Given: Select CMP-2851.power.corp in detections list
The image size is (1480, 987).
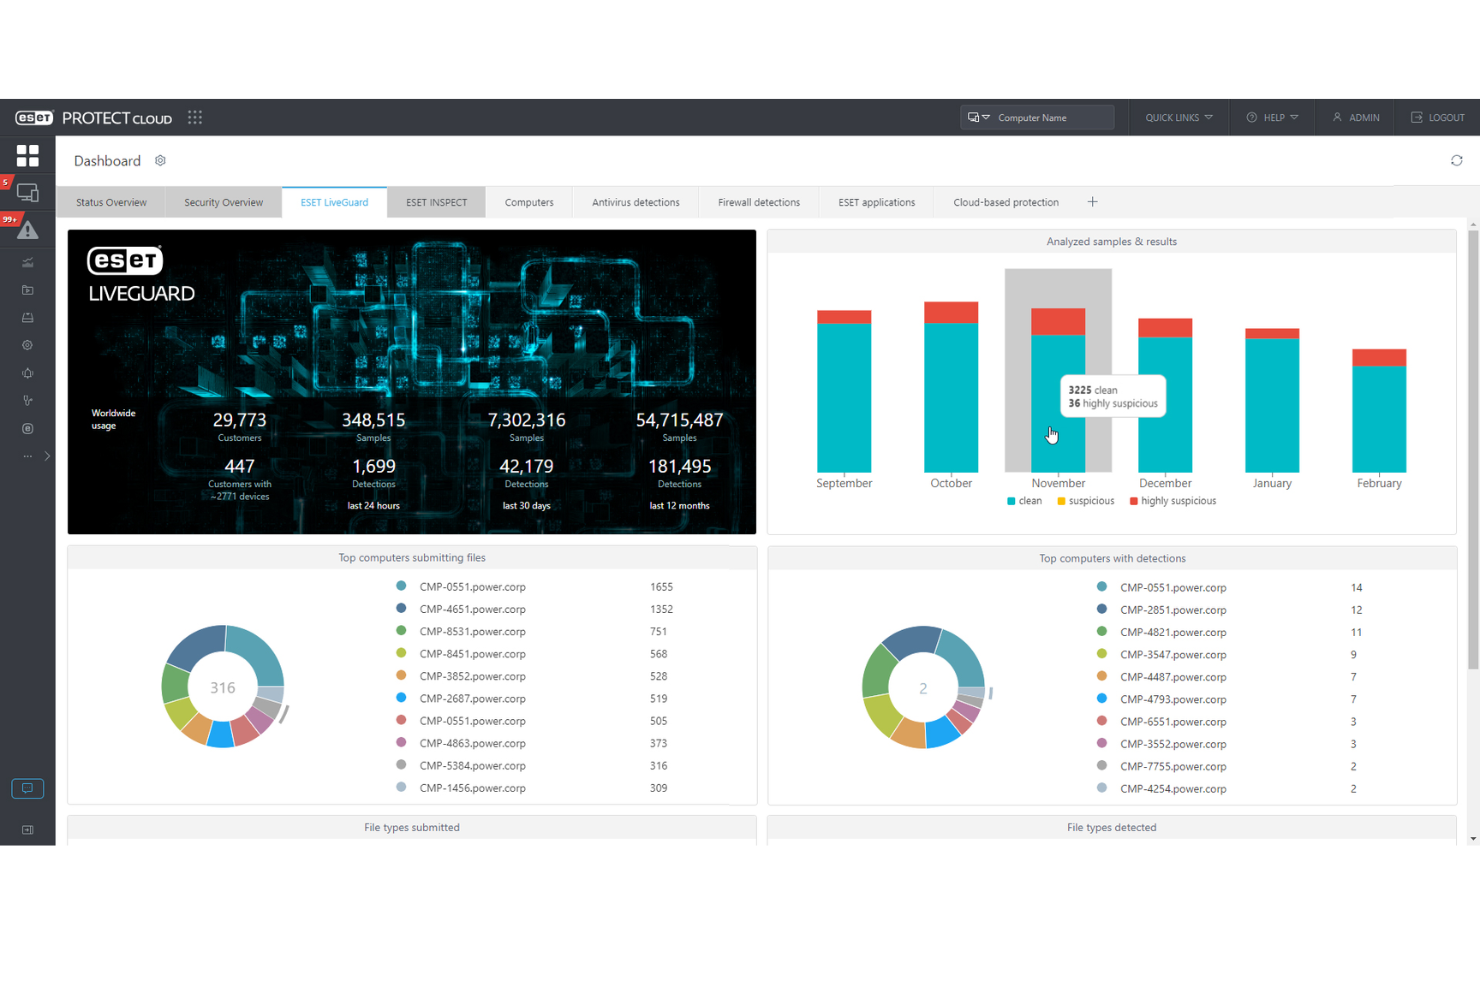Looking at the screenshot, I should click(1173, 610).
